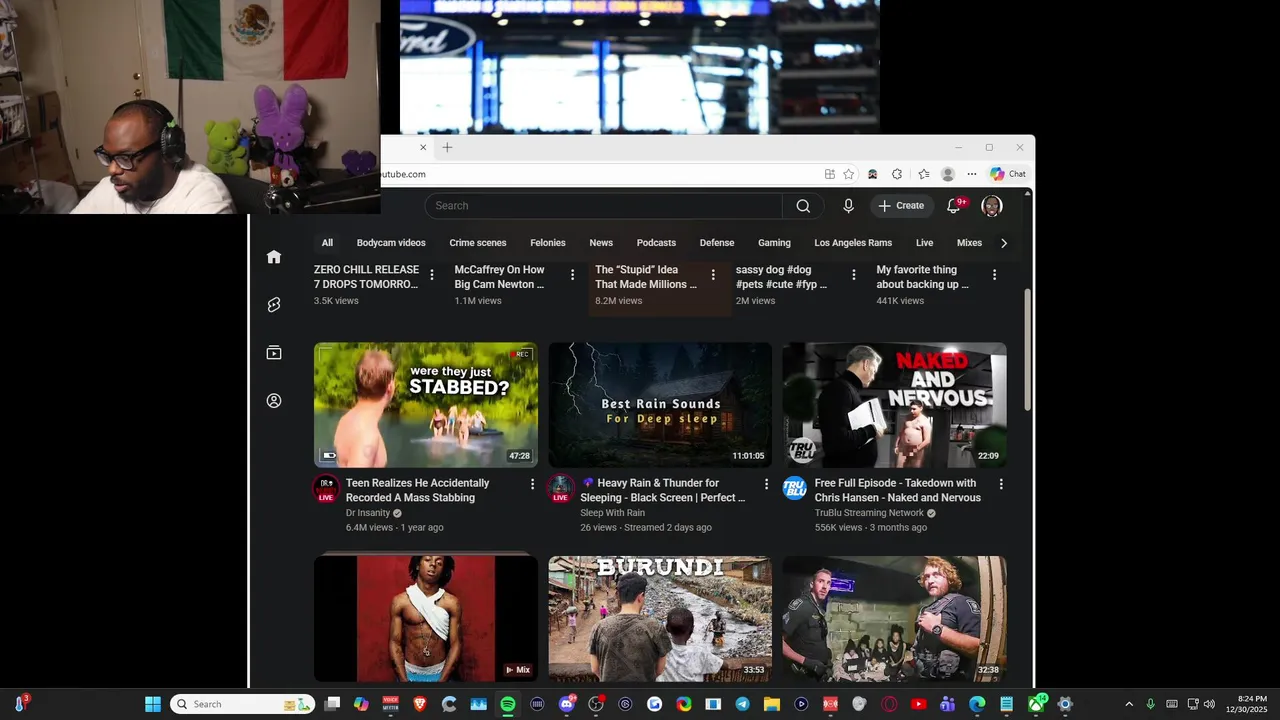Image resolution: width=1280 pixels, height=720 pixels.
Task: Open the YouTube account avatar menu
Action: [x=992, y=206]
